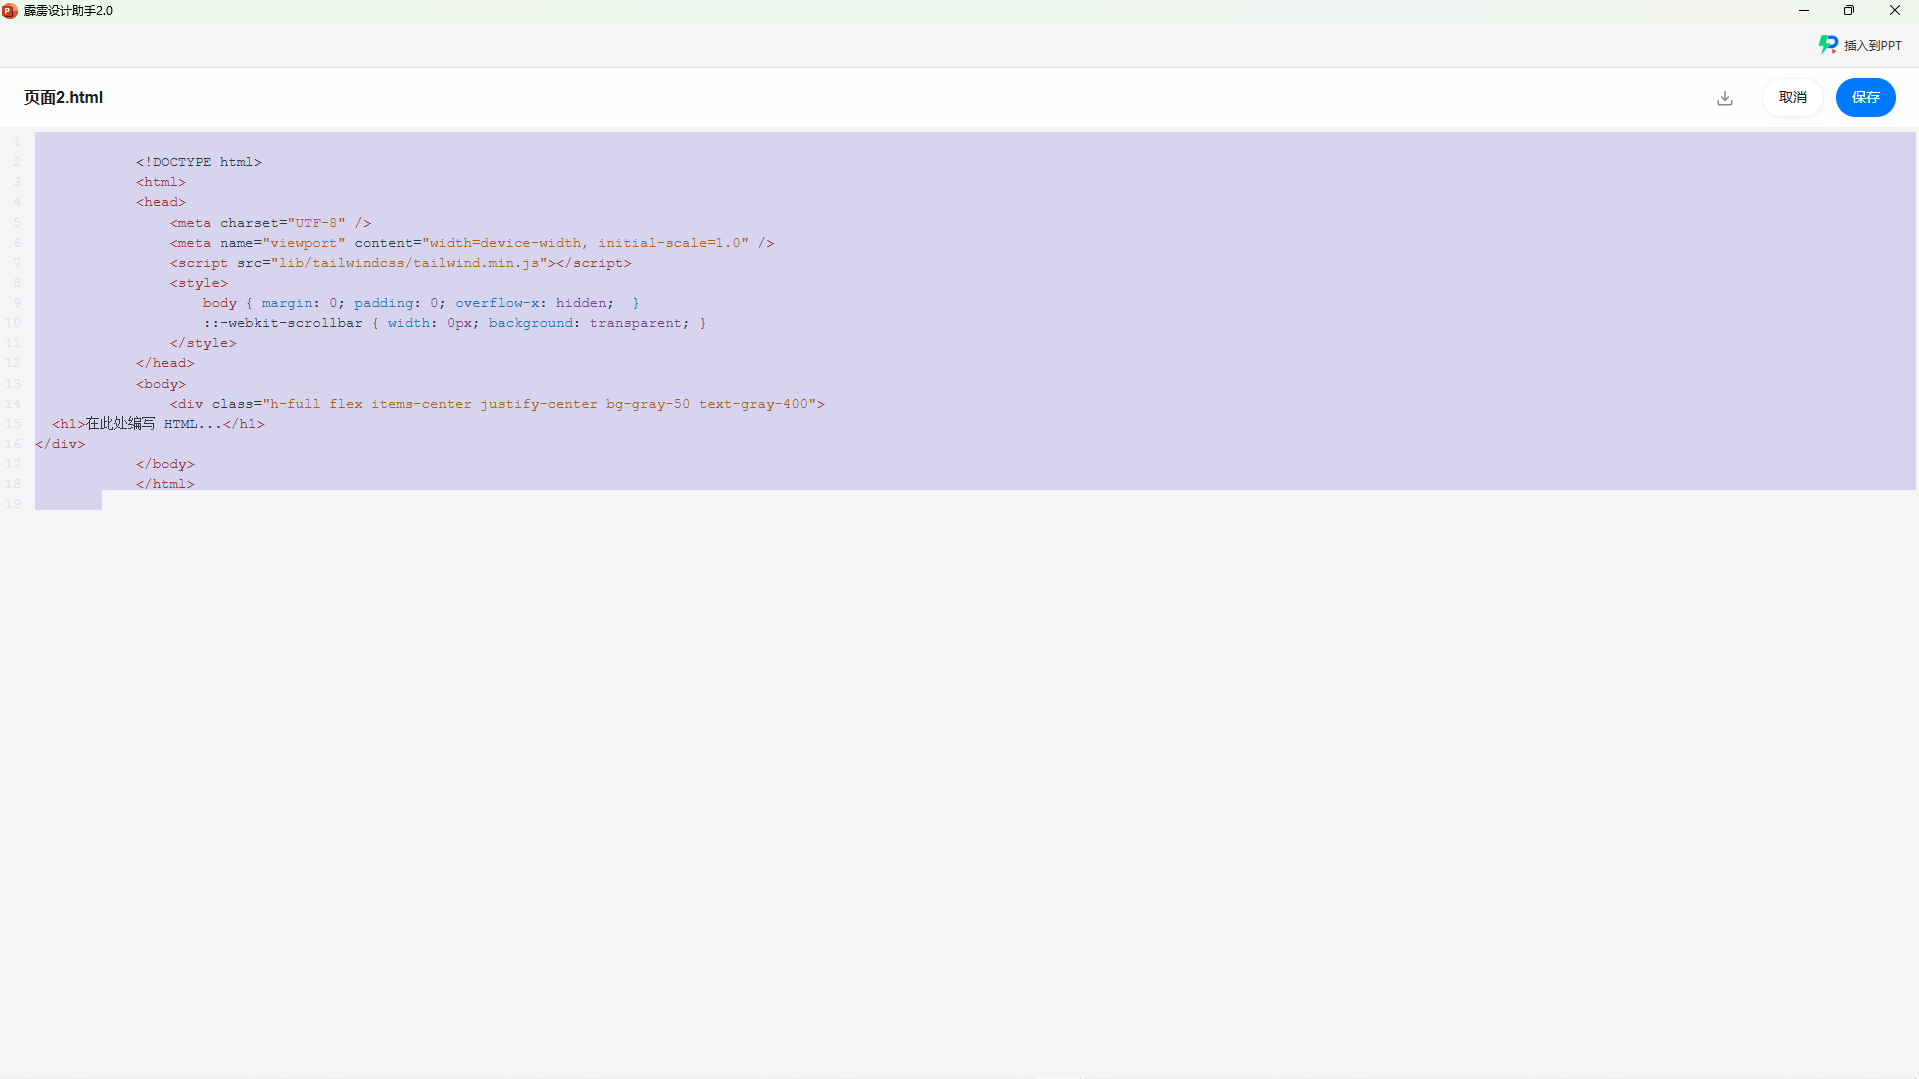
Task: Click the closing </div> tag line
Action: tap(60, 444)
